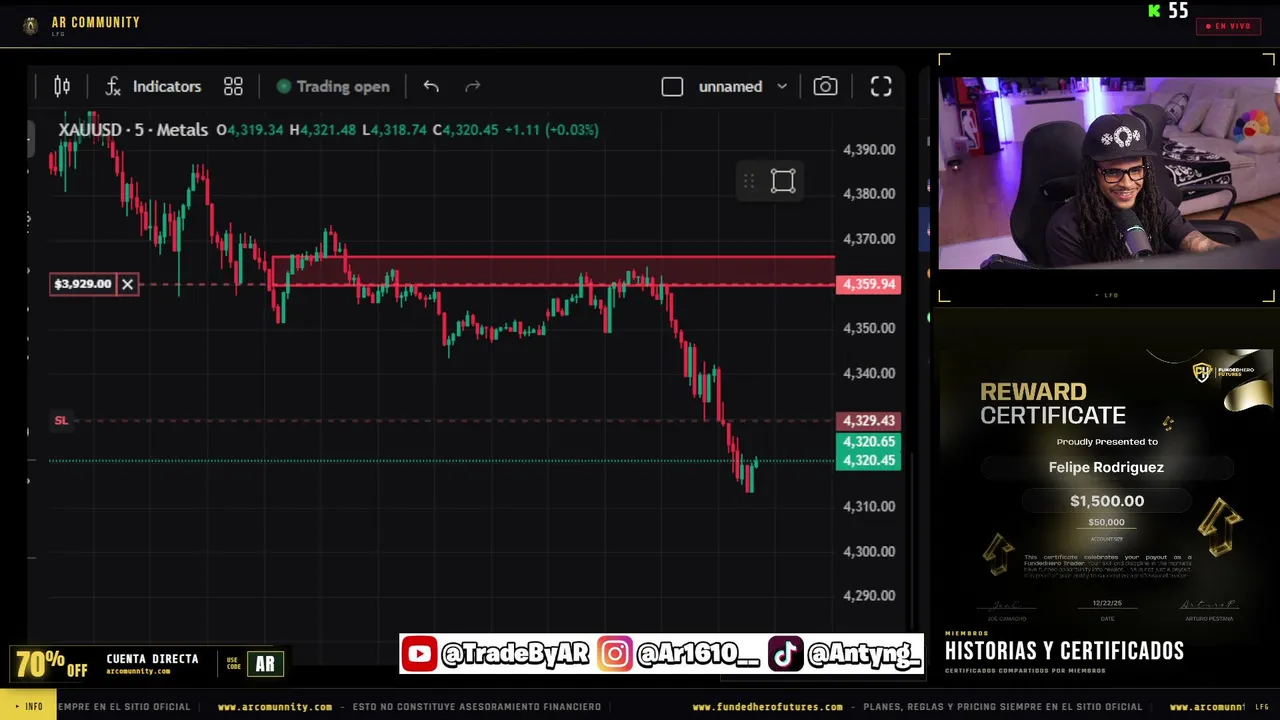1280x720 pixels.
Task: Click the AR use code badge
Action: pyautogui.click(x=265, y=664)
